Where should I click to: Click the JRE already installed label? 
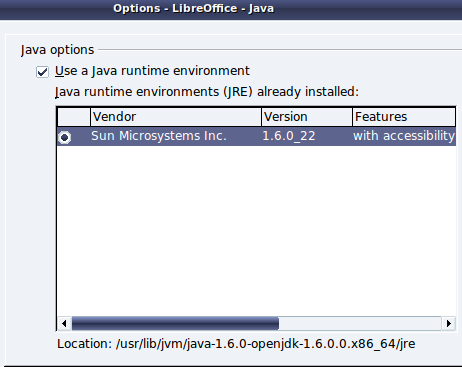(207, 92)
